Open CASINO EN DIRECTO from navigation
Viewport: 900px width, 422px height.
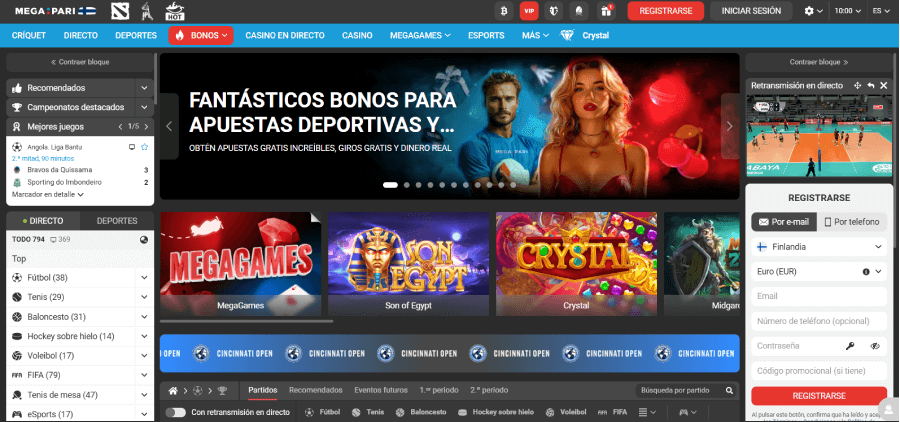(285, 35)
